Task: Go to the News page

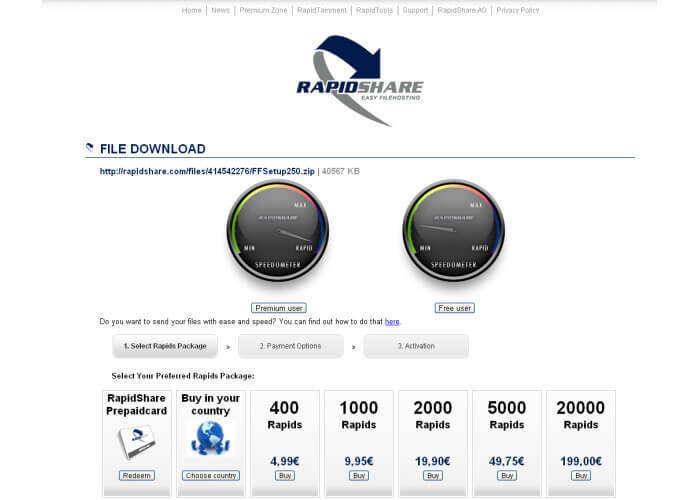Action: (221, 10)
